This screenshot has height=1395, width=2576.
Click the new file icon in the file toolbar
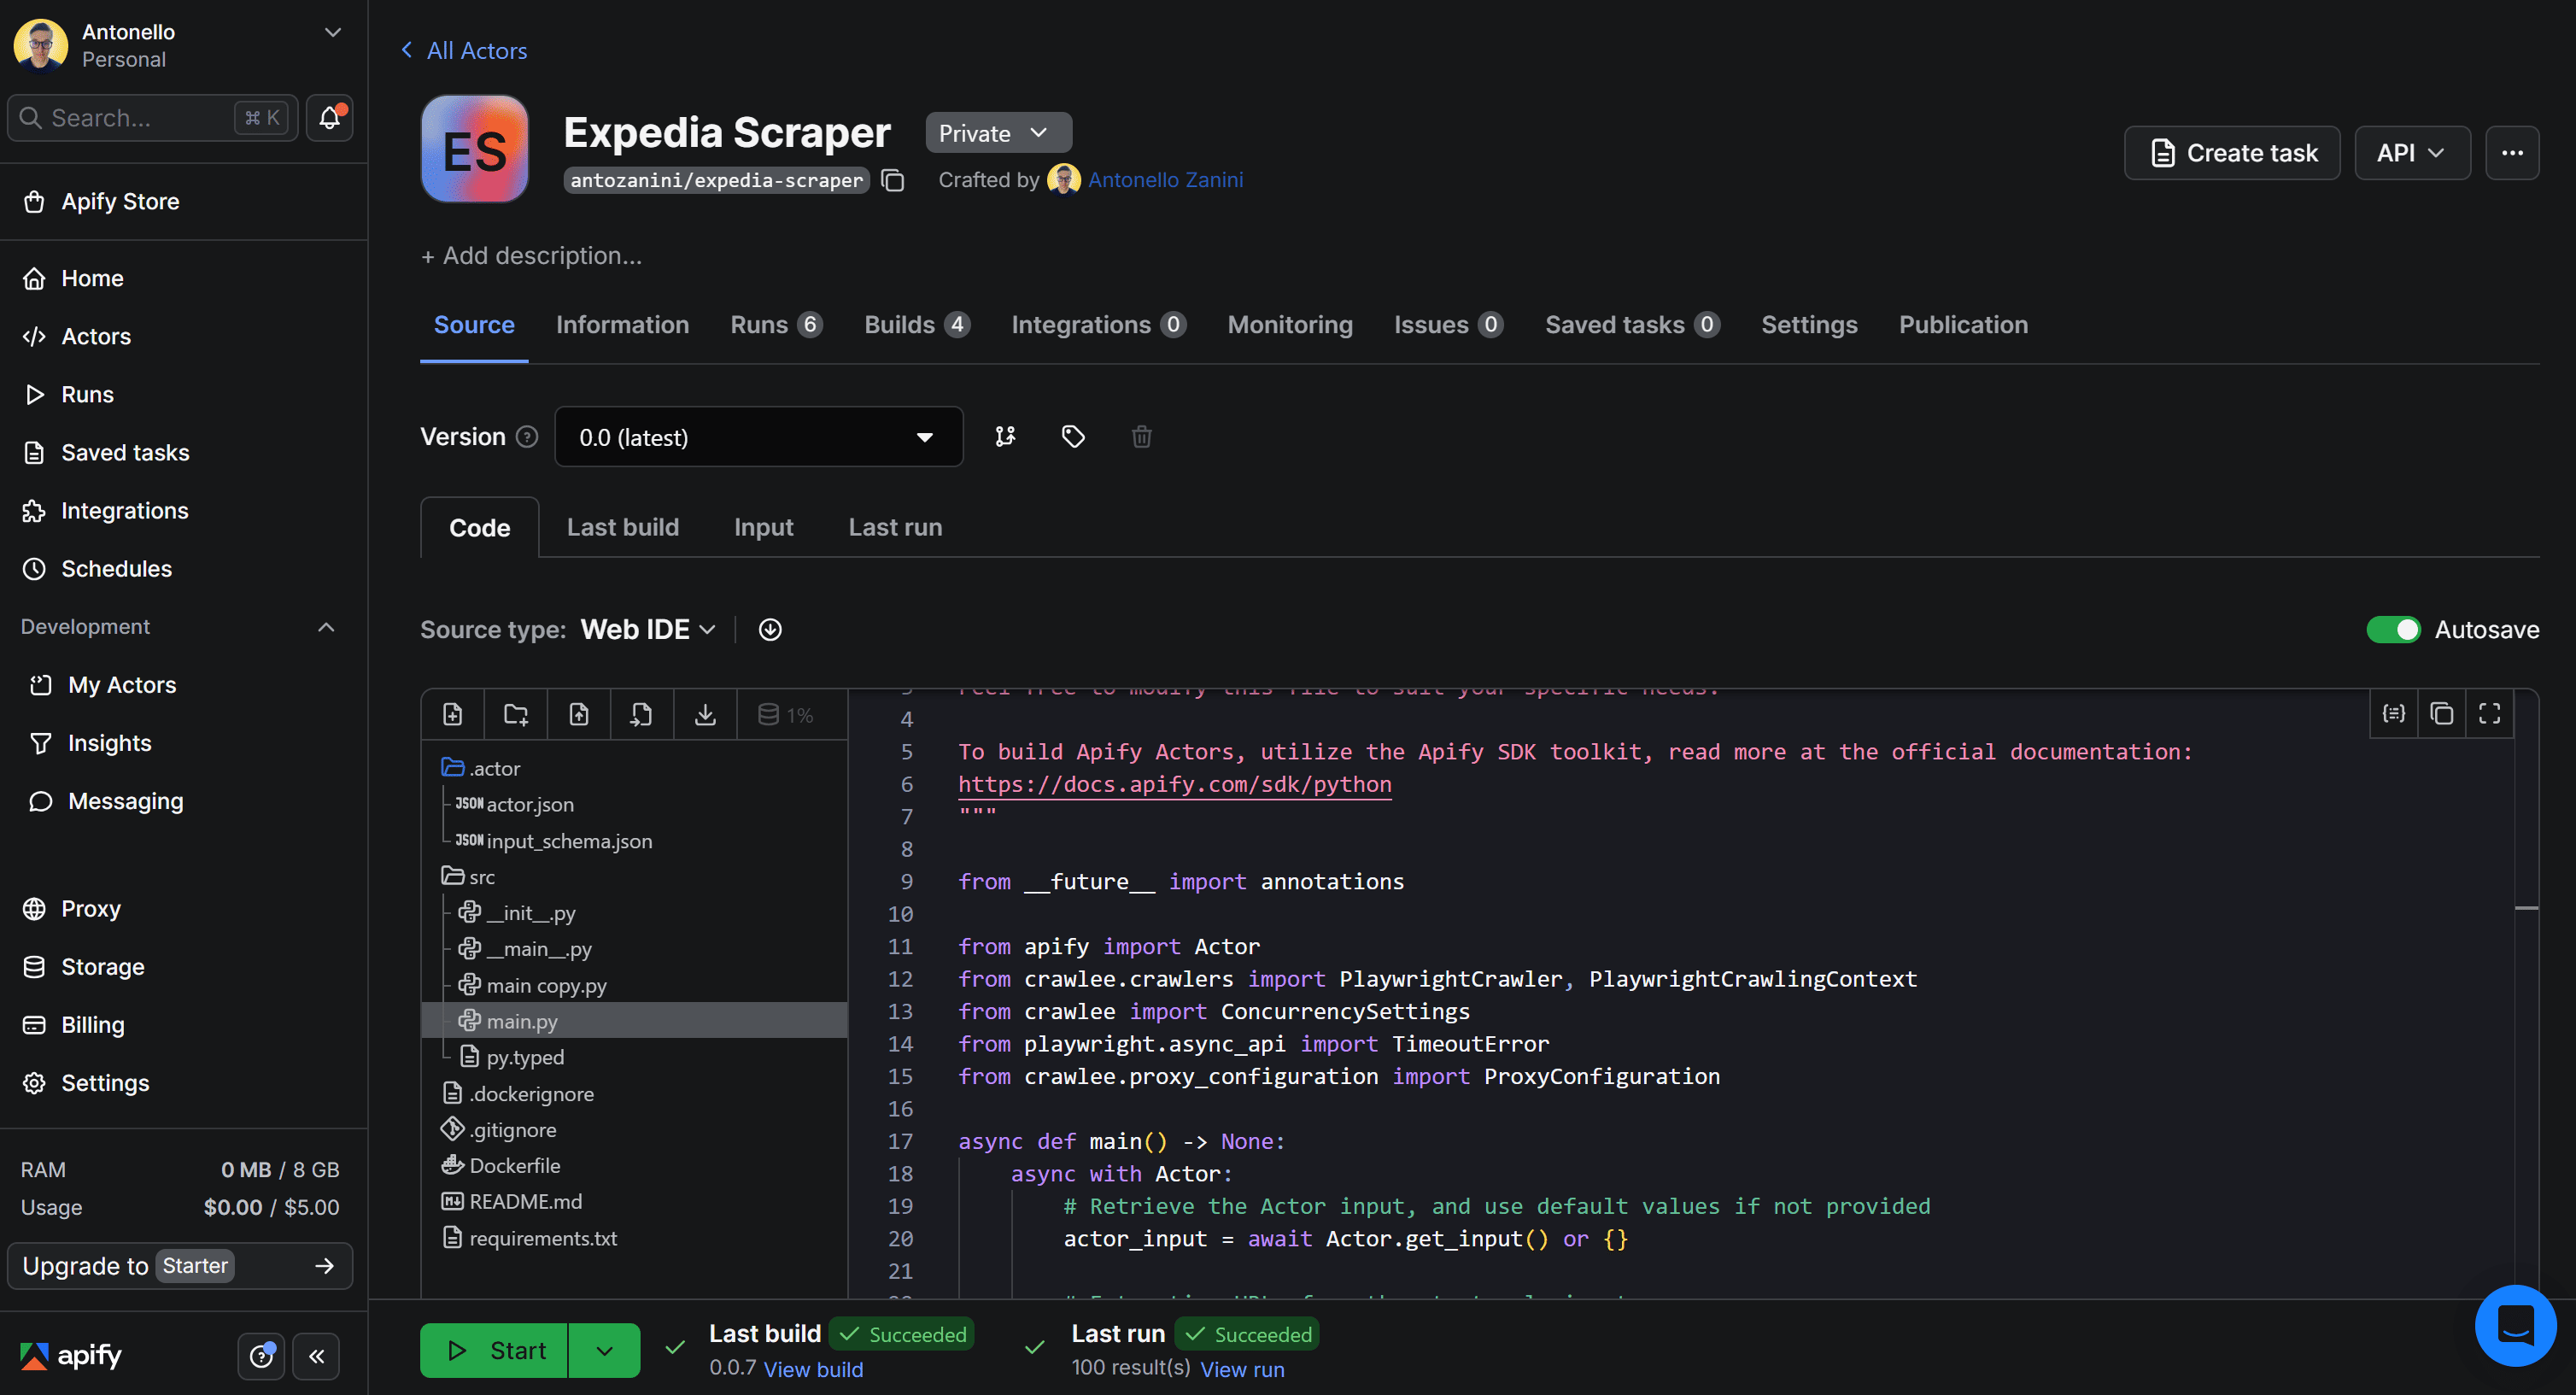coord(453,714)
